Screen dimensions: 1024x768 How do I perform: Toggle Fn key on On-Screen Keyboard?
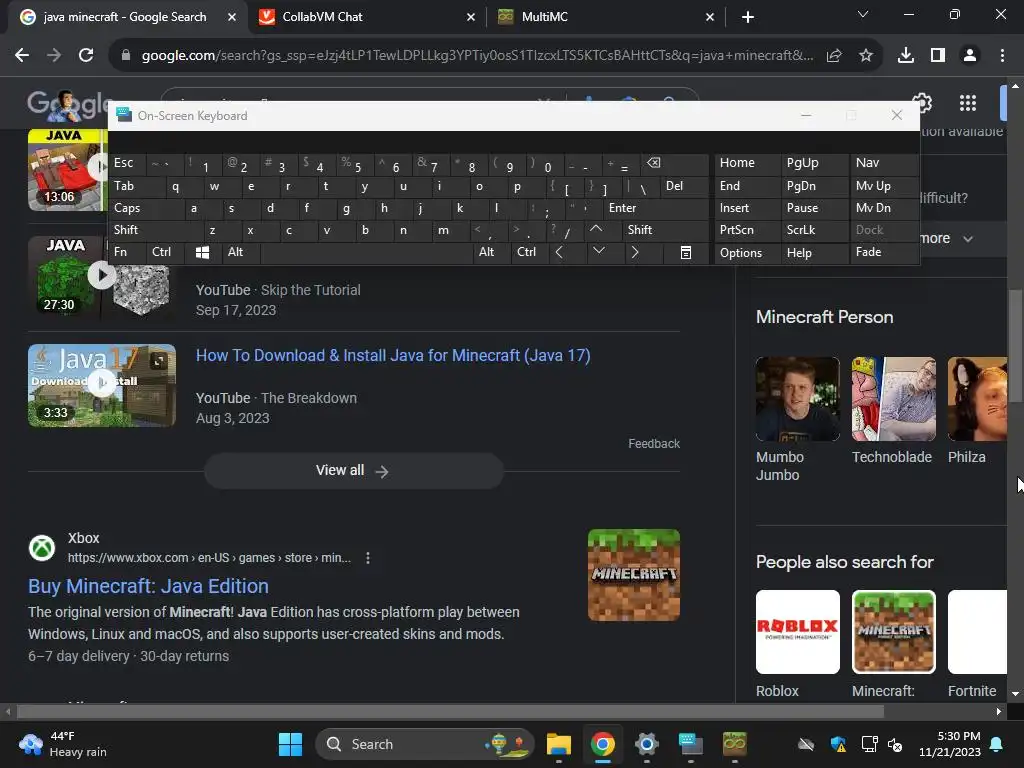(x=127, y=252)
